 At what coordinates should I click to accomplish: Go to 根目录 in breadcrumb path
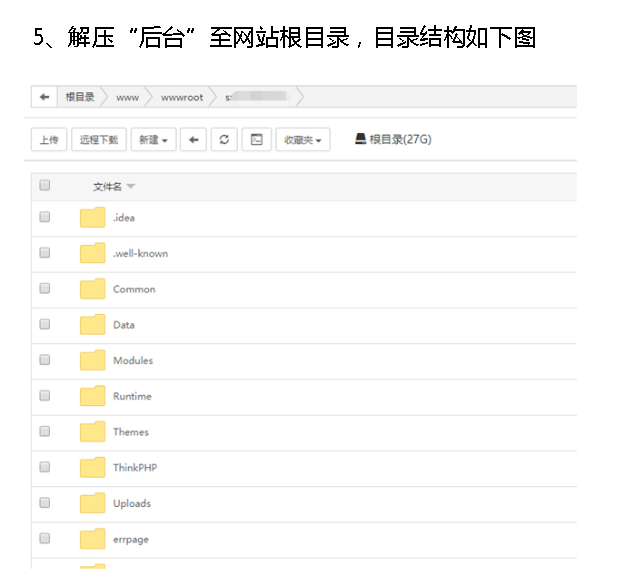[80, 97]
